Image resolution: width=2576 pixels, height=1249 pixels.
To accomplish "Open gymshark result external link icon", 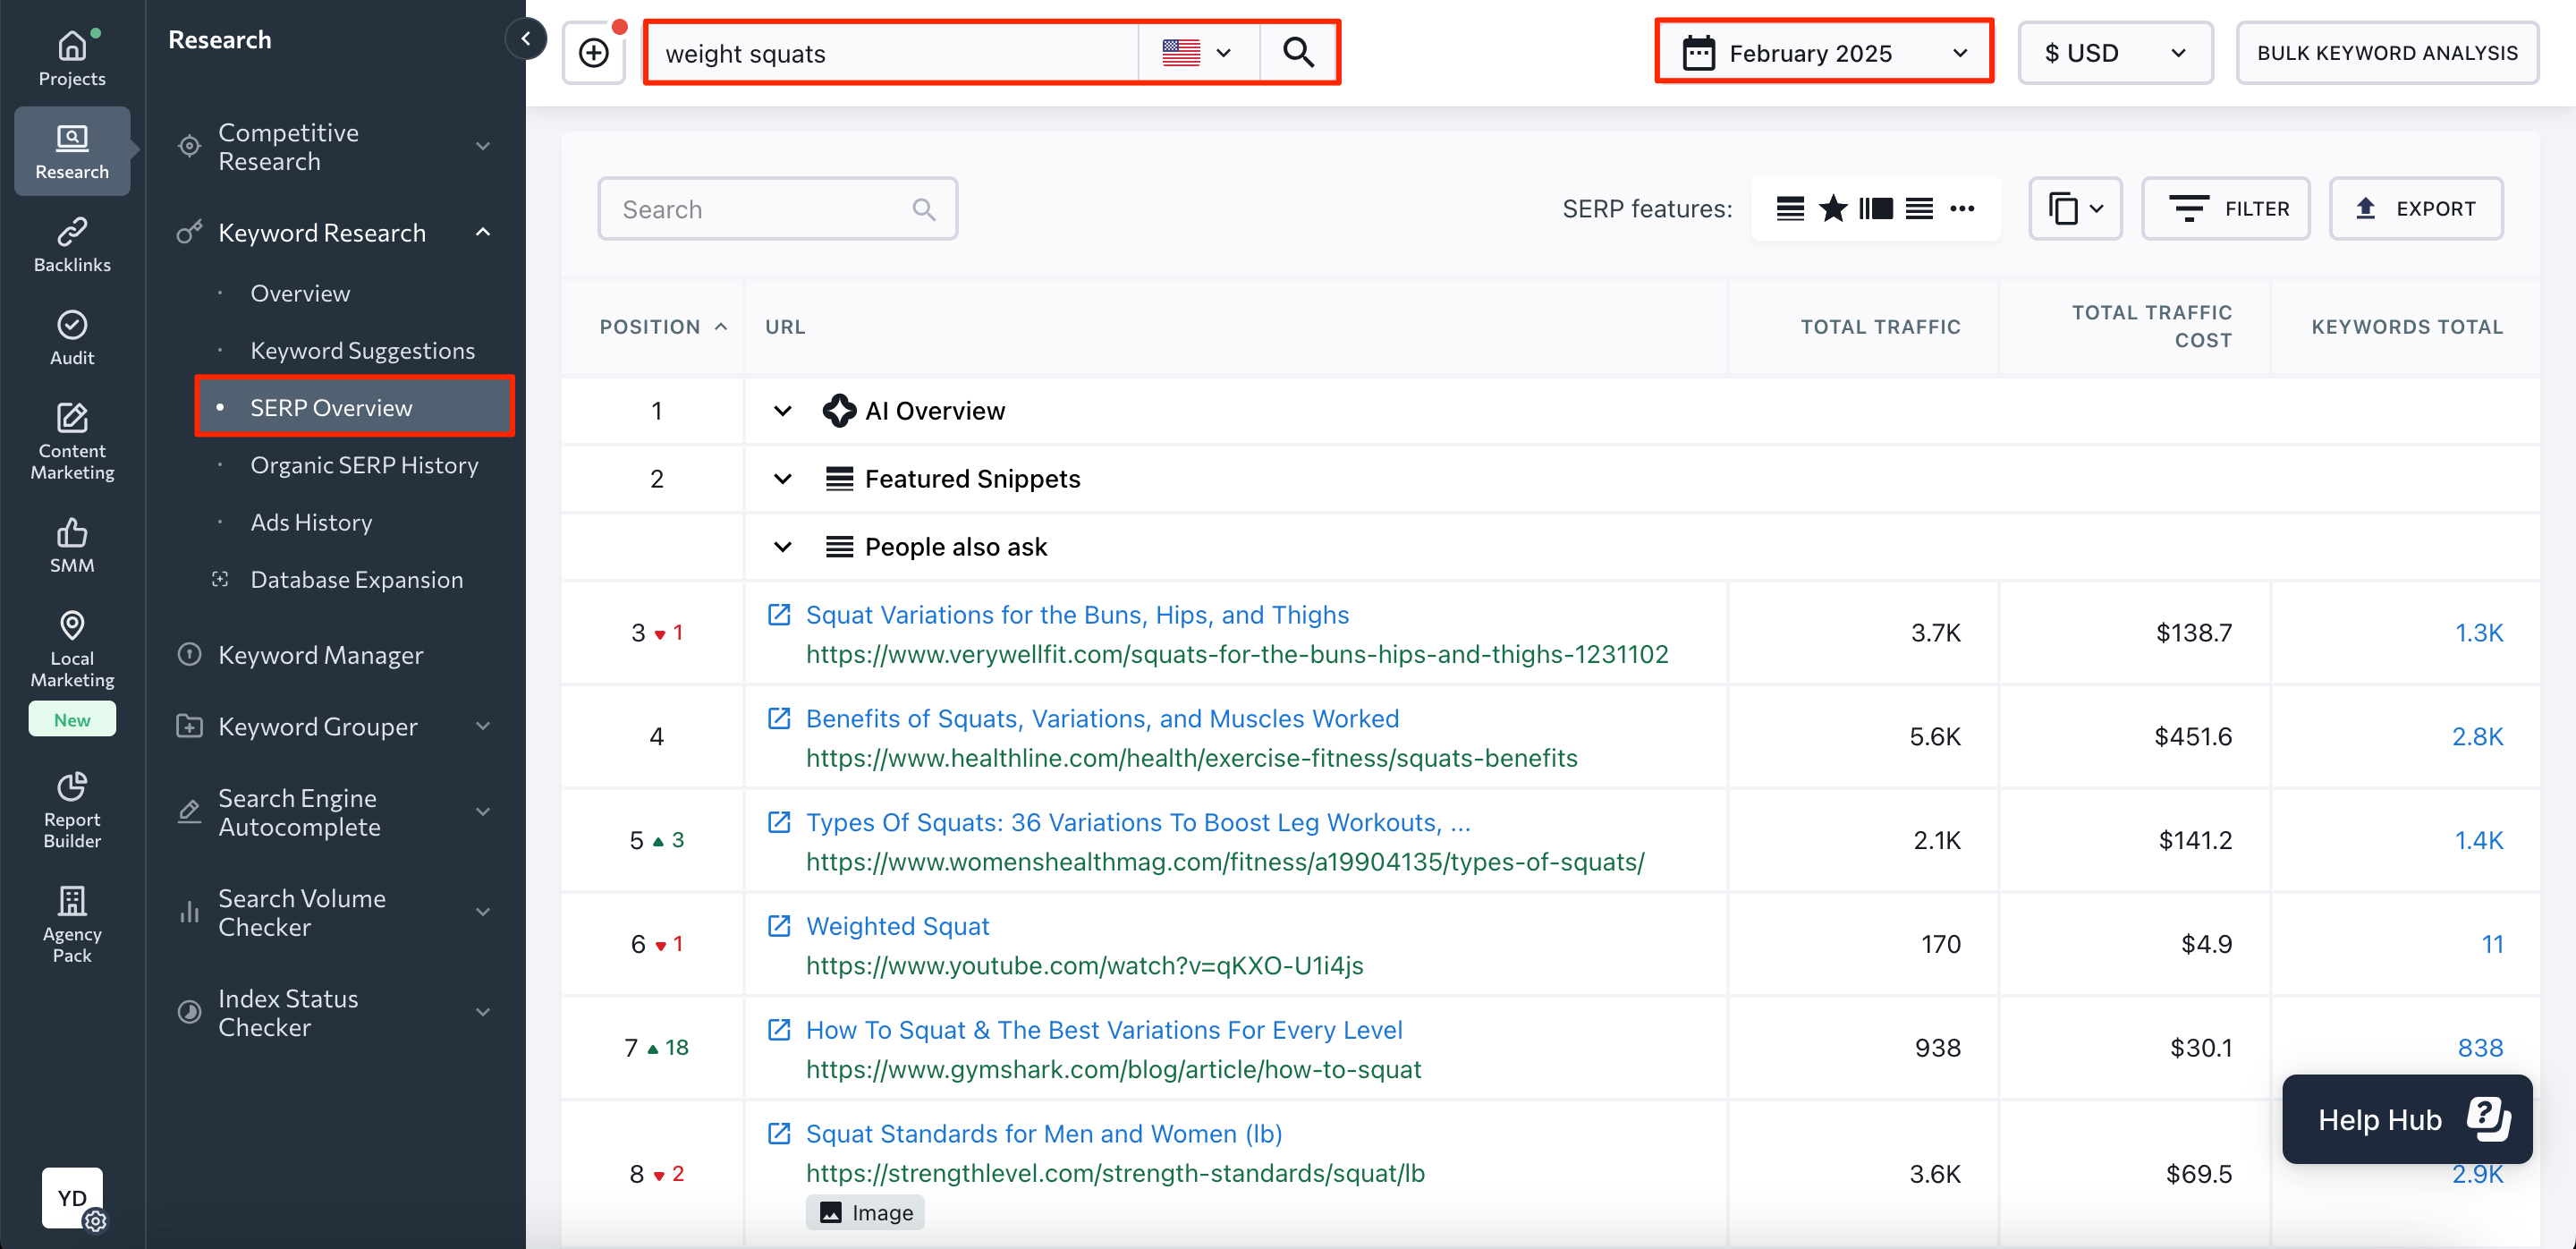I will [779, 1029].
